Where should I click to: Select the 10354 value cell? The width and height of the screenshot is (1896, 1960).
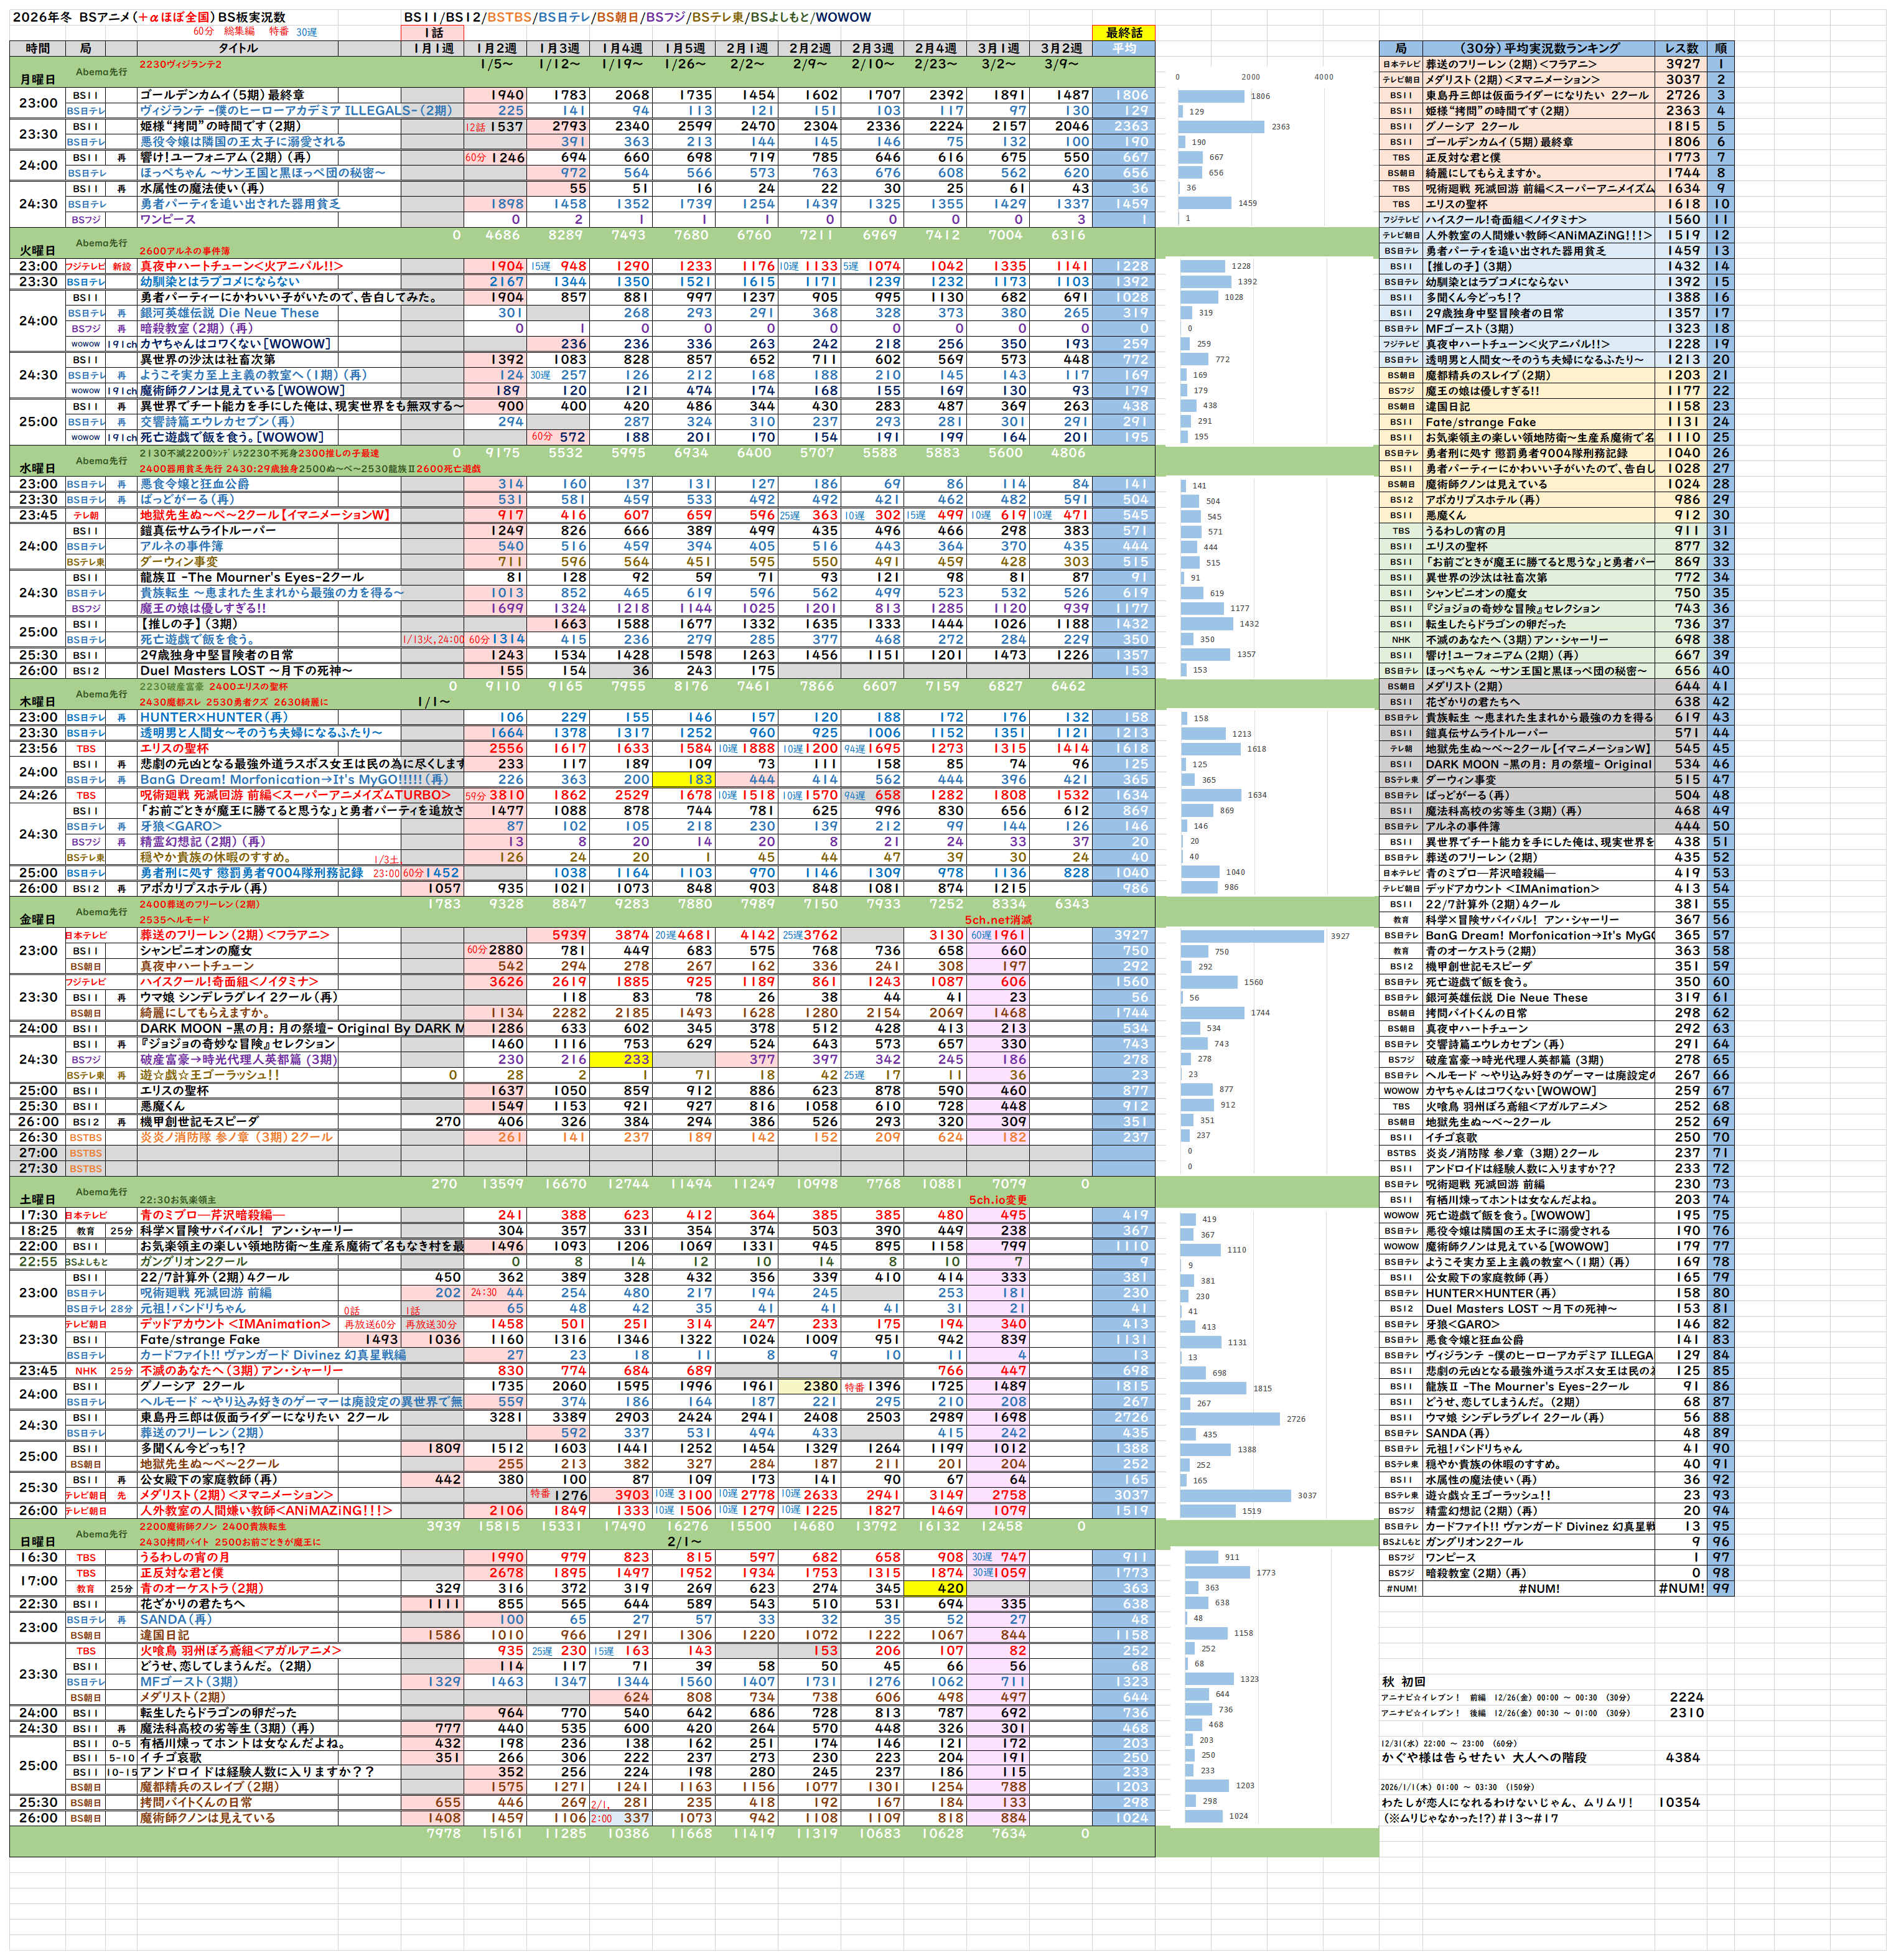point(1680,1802)
